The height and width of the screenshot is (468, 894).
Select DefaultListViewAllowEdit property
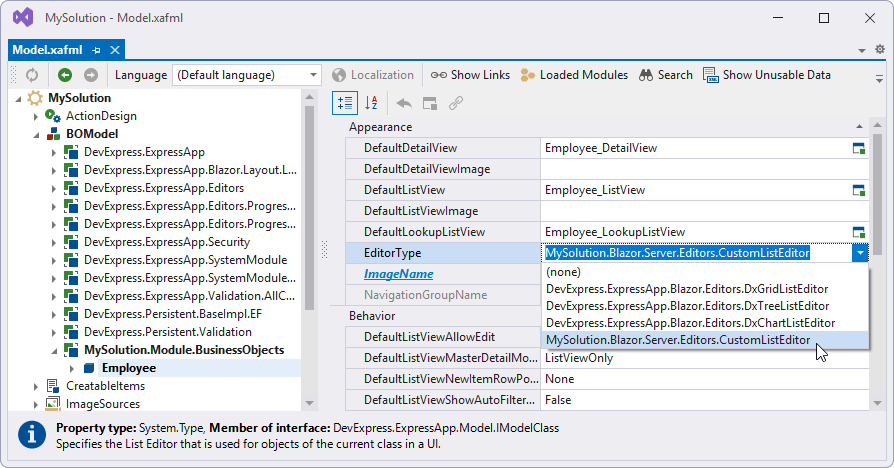point(429,337)
